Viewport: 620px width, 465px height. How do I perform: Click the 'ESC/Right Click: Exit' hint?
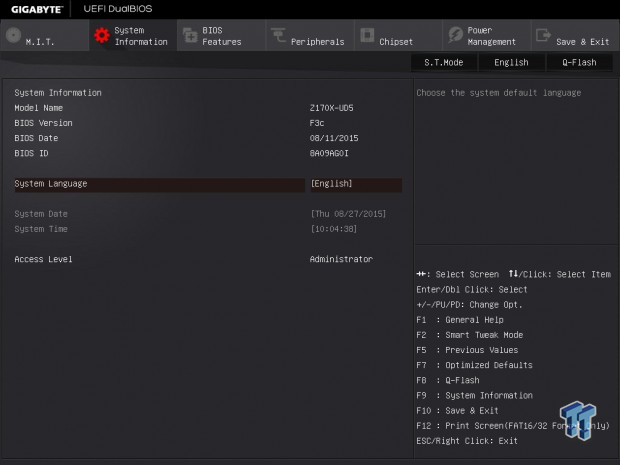pos(467,441)
